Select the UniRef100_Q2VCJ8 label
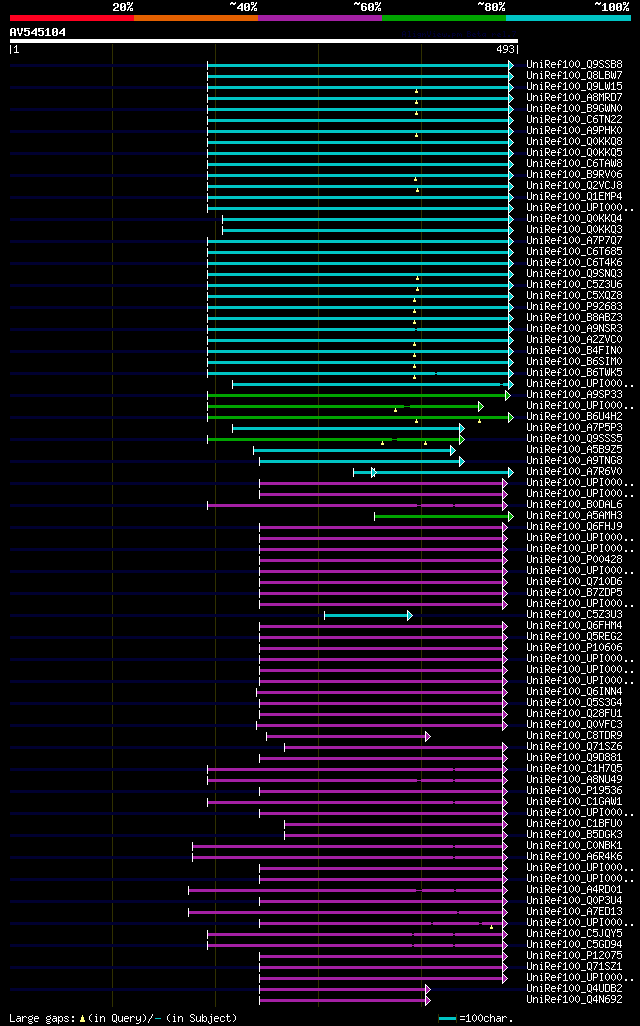The height and width of the screenshot is (1026, 640). tap(575, 185)
